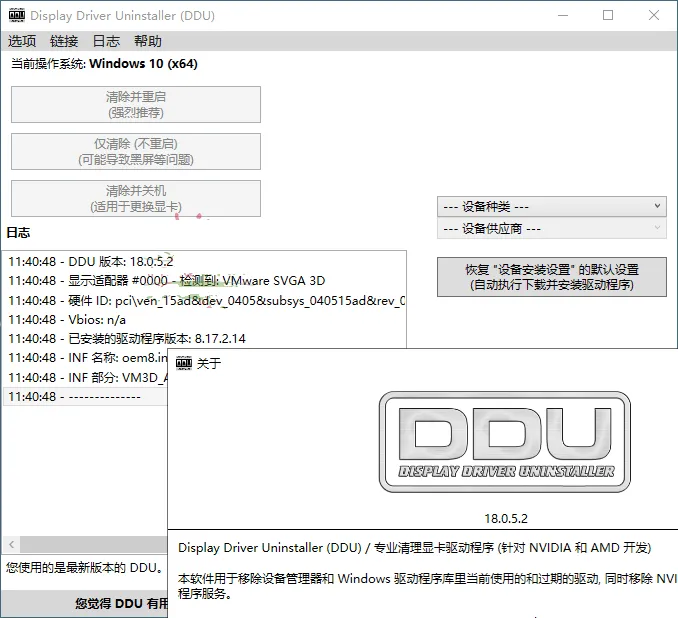Viewport: 678px width, 618px height.
Task: Maximize the Display Driver Uninstaller window
Action: pos(609,16)
